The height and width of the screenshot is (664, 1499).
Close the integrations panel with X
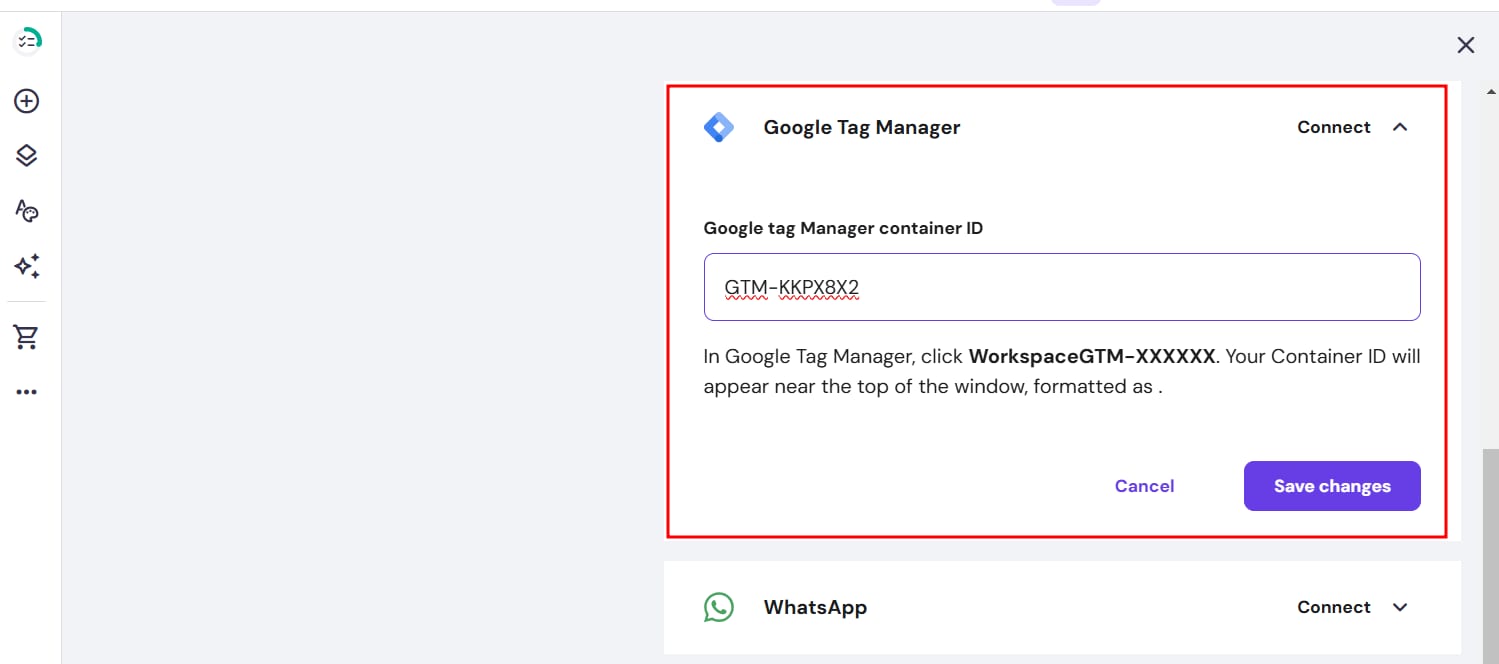point(1465,45)
